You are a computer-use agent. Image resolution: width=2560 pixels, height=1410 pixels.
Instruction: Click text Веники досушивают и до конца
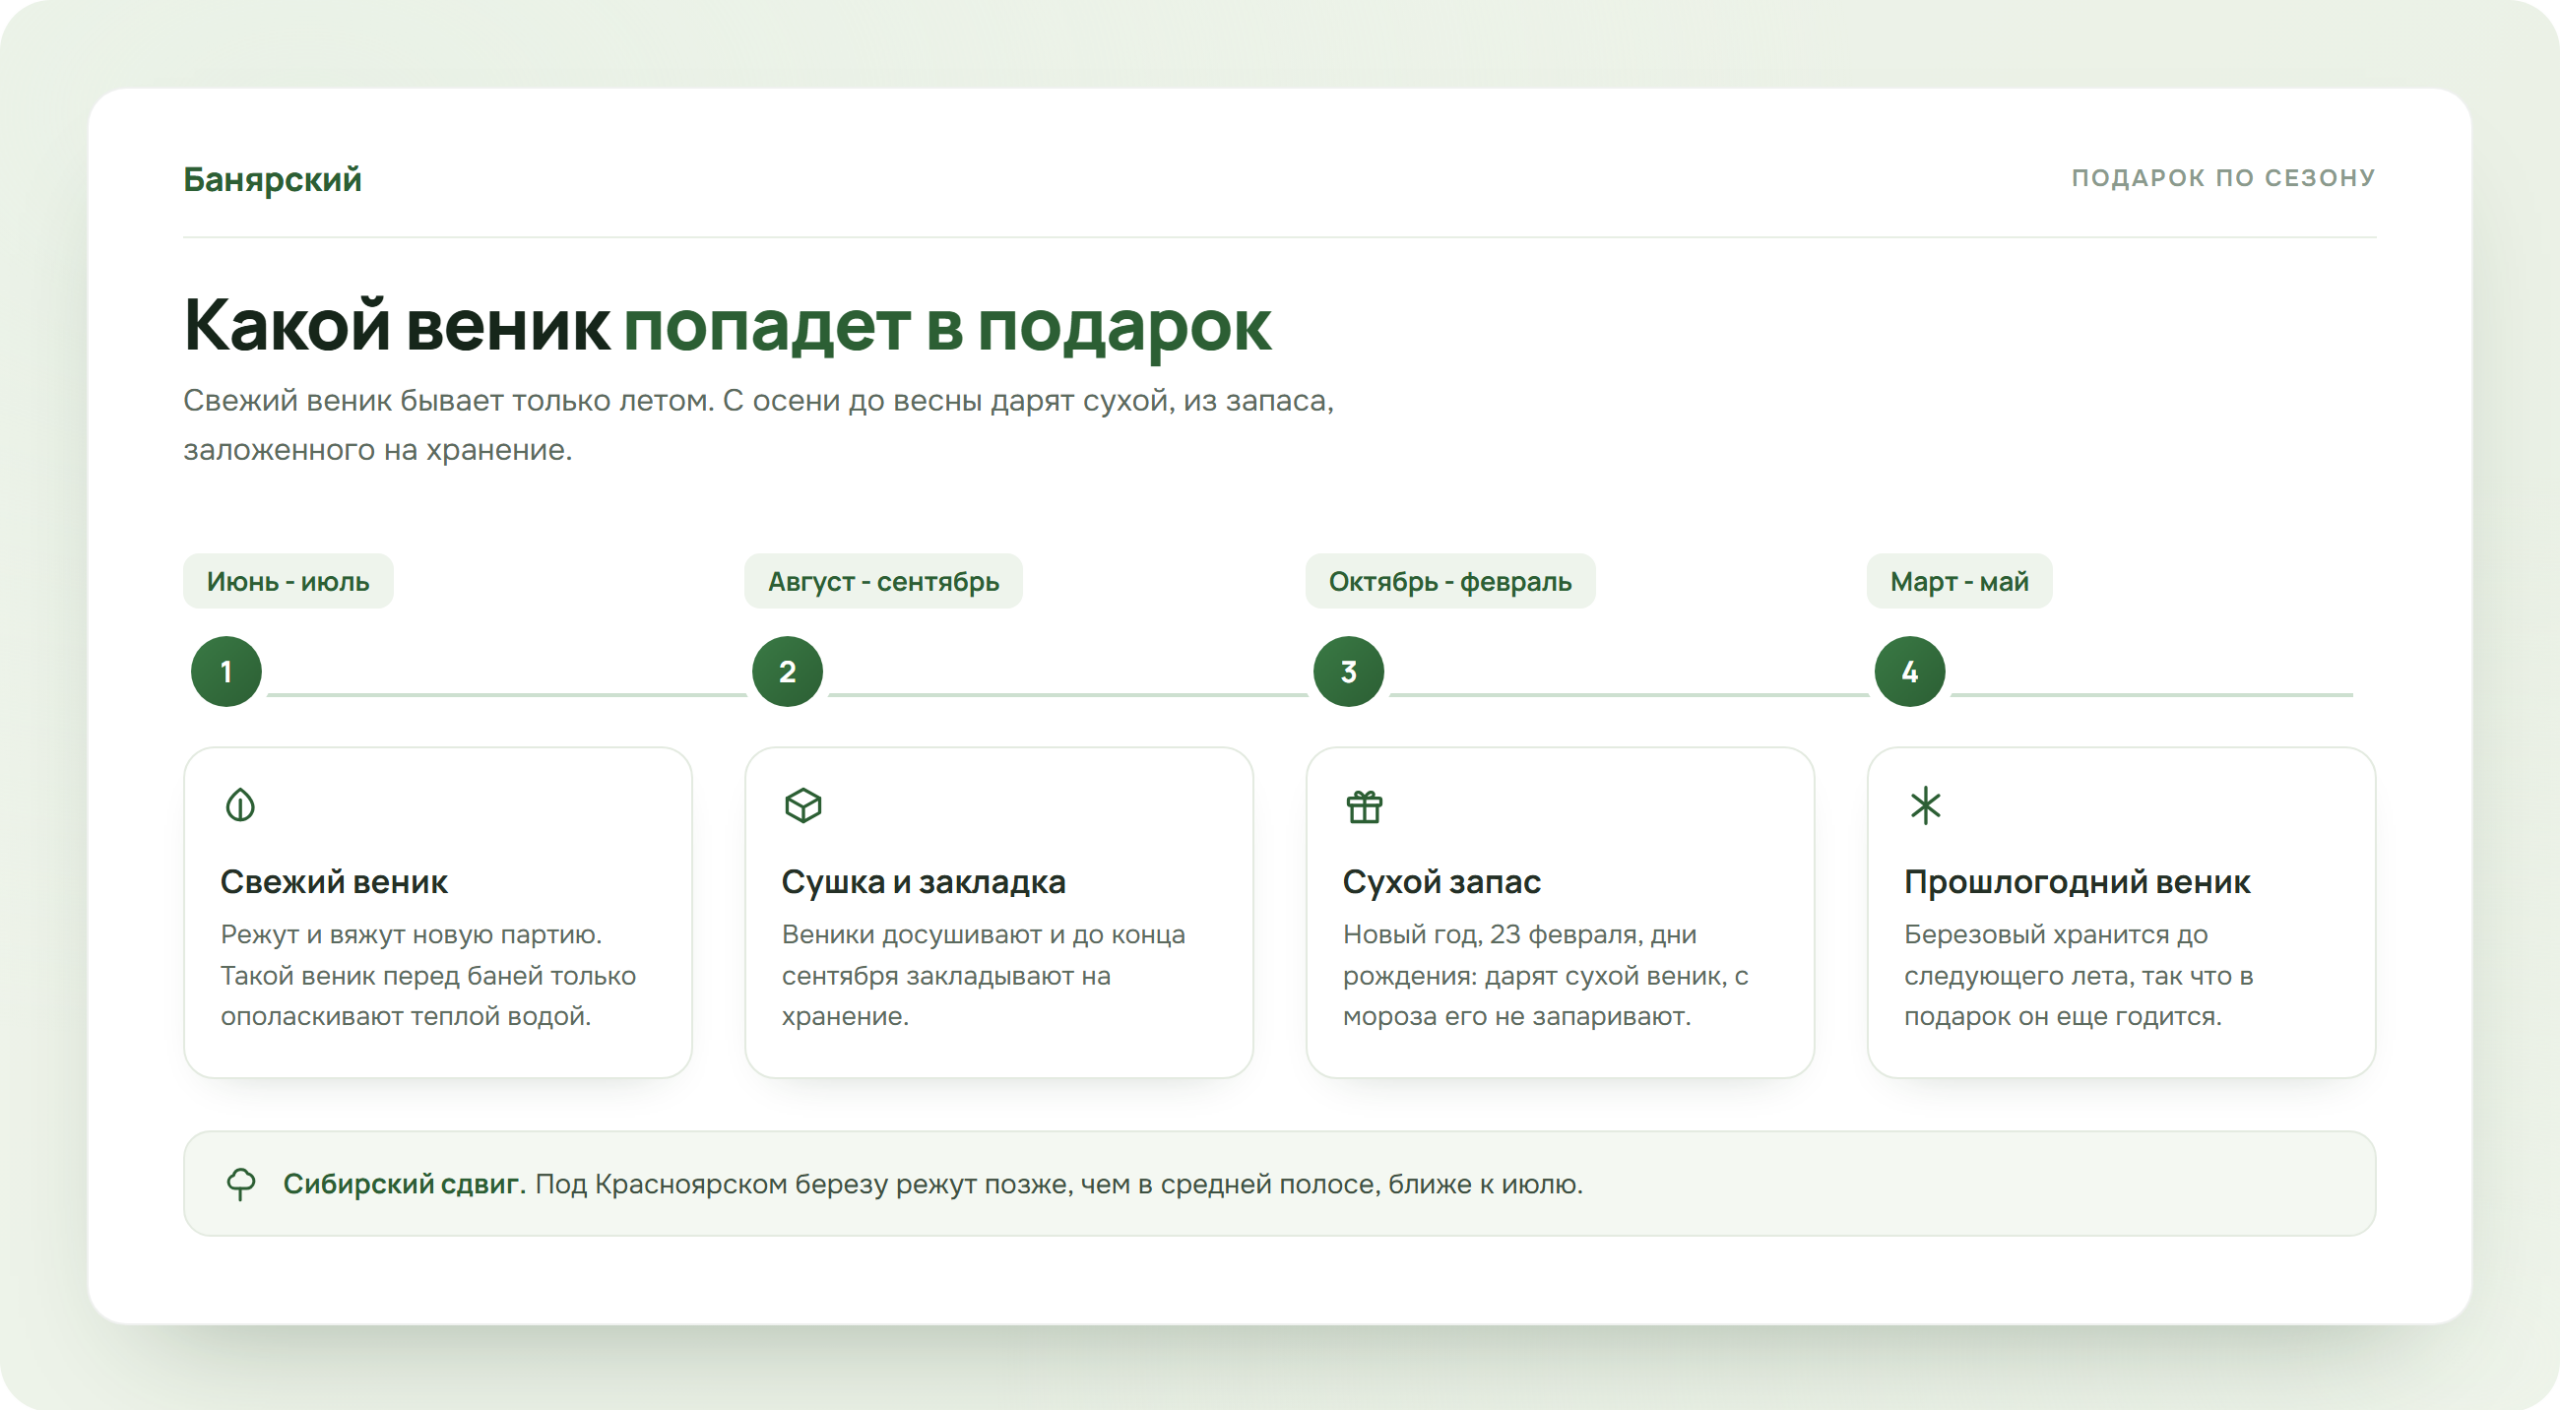pos(983,935)
